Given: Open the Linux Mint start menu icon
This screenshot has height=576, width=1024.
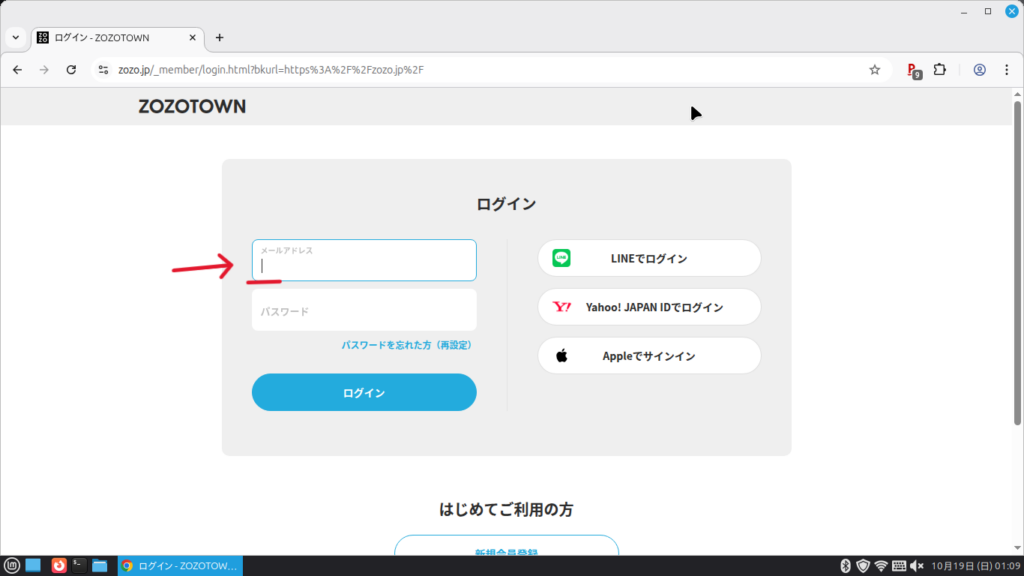Looking at the screenshot, I should (x=12, y=566).
